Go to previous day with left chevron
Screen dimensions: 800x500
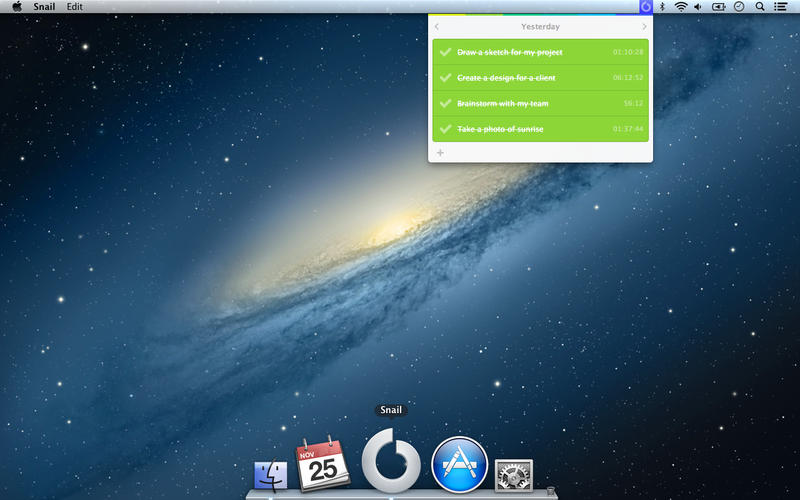[x=437, y=27]
